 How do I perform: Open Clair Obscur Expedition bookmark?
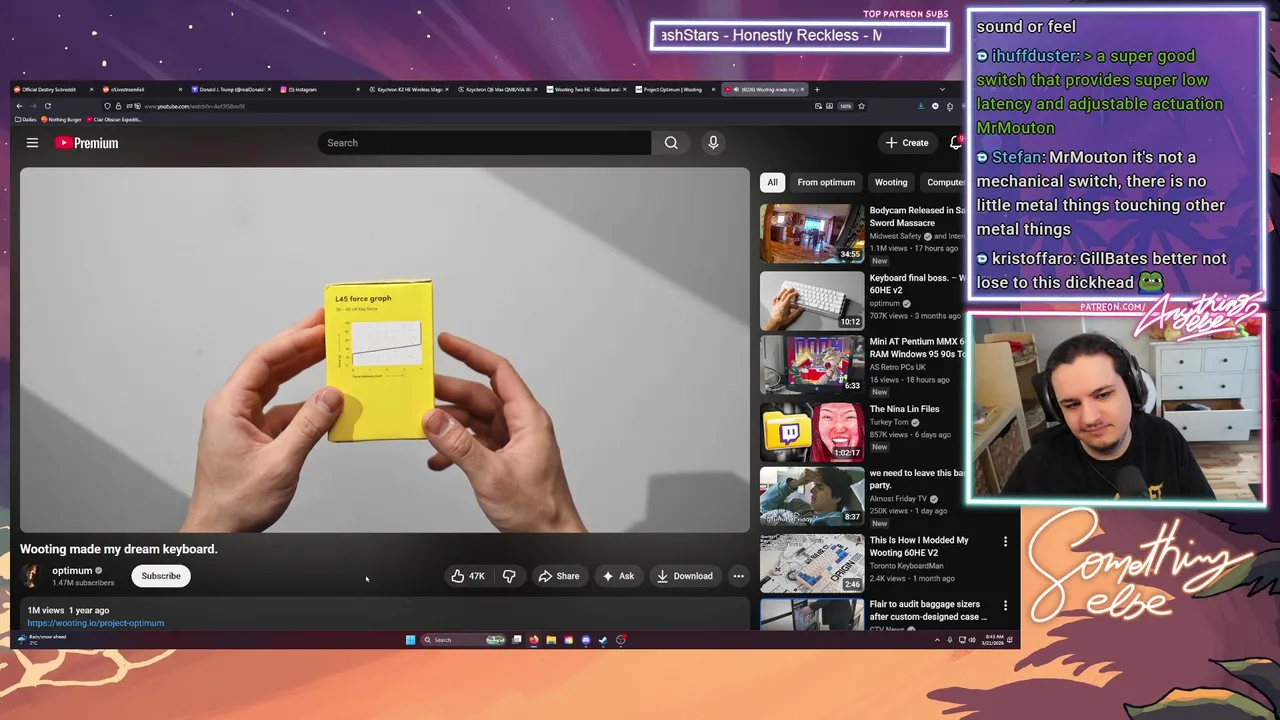115,120
